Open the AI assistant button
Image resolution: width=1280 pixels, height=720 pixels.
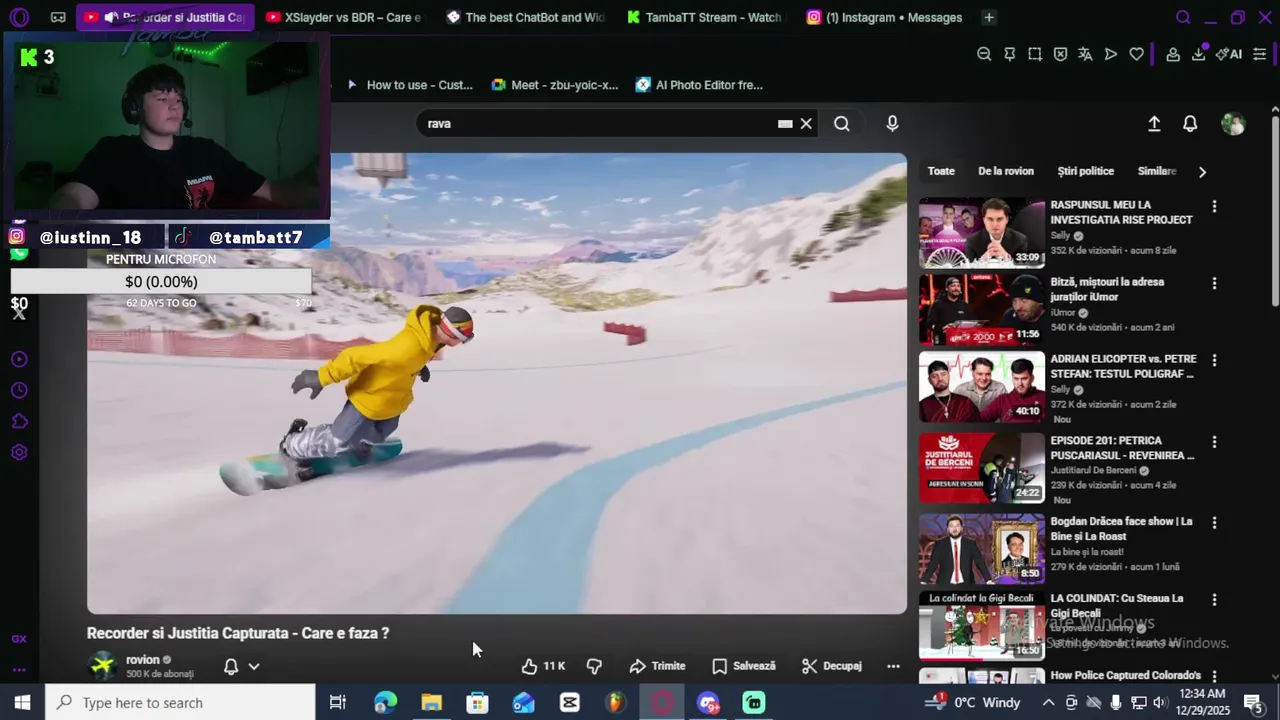click(1229, 54)
